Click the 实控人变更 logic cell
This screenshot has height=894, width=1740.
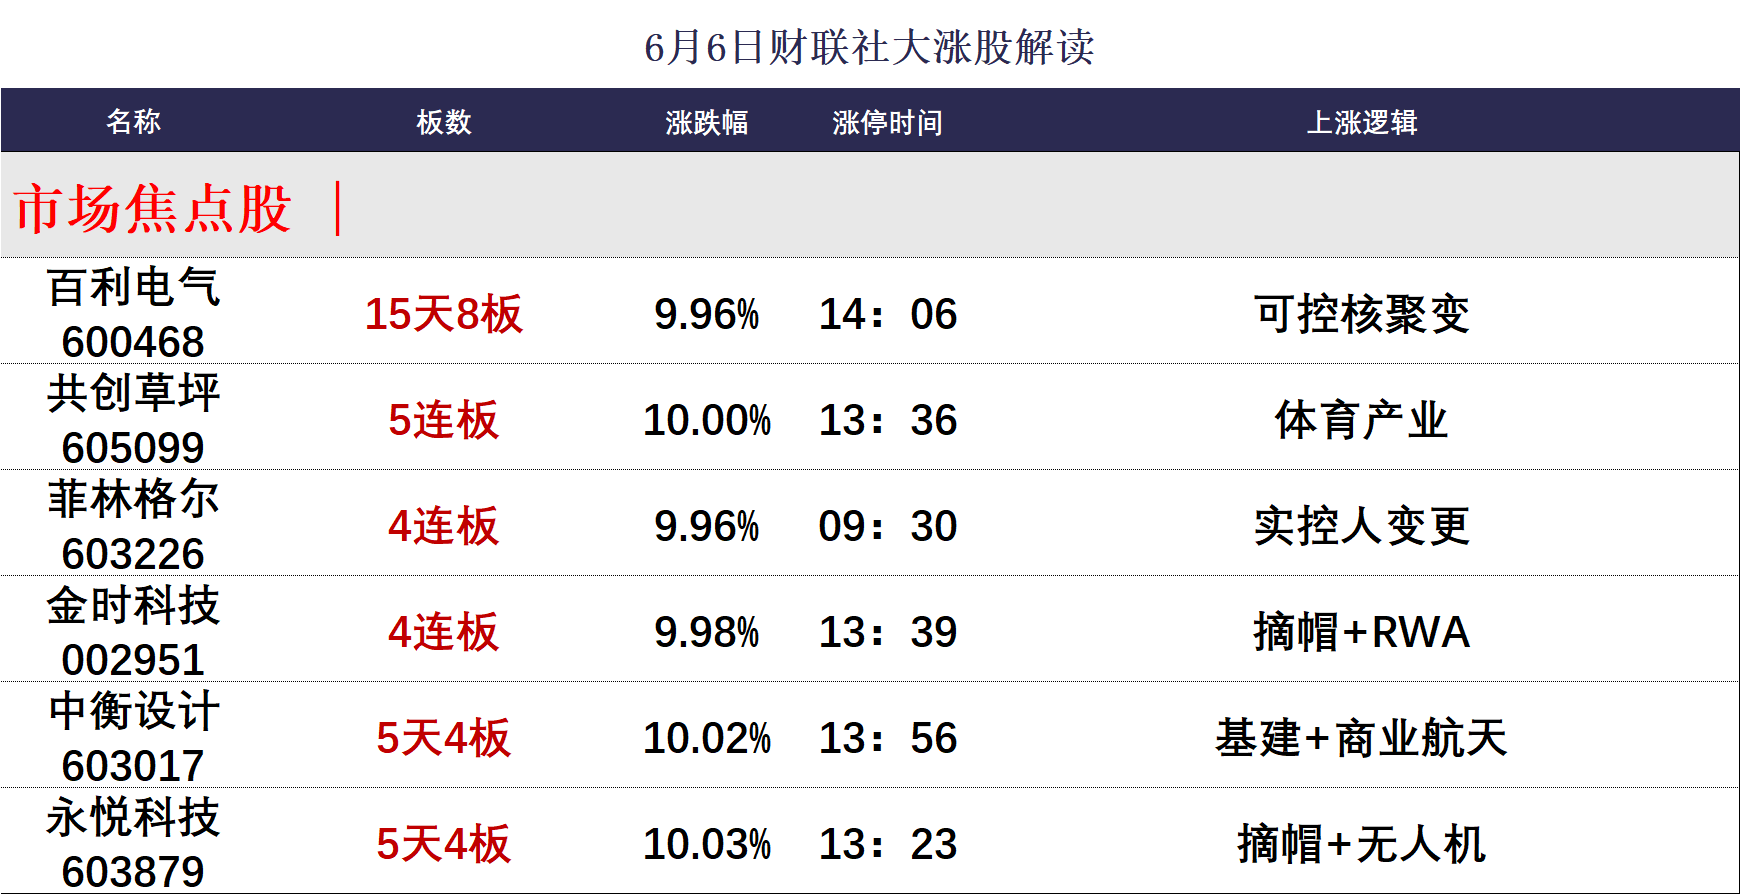coord(1362,526)
